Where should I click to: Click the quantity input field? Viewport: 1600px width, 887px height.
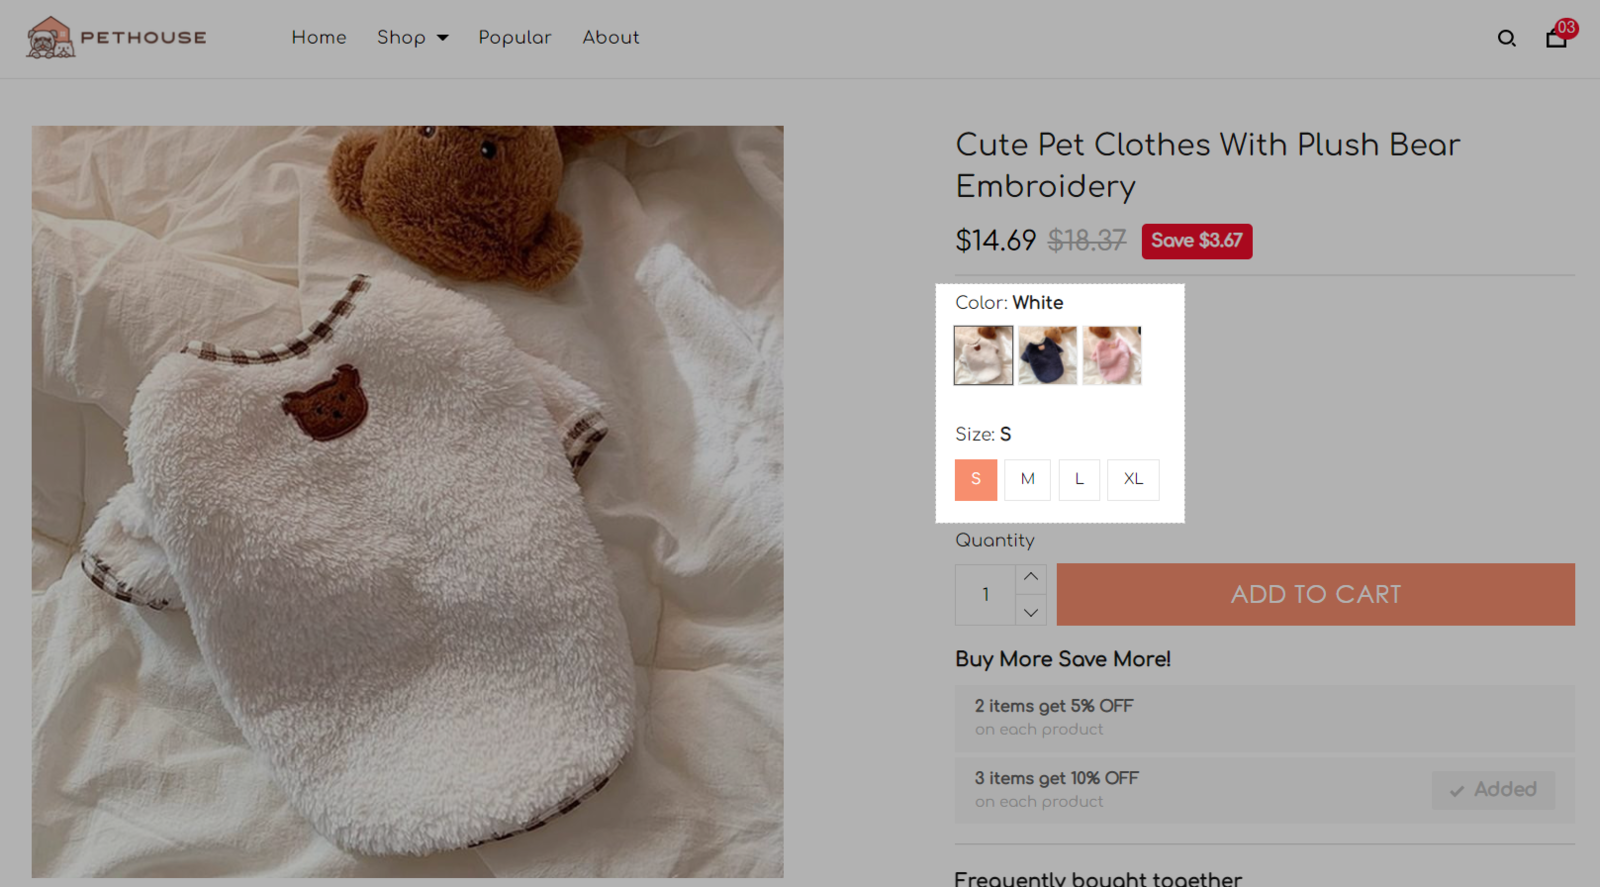[985, 594]
